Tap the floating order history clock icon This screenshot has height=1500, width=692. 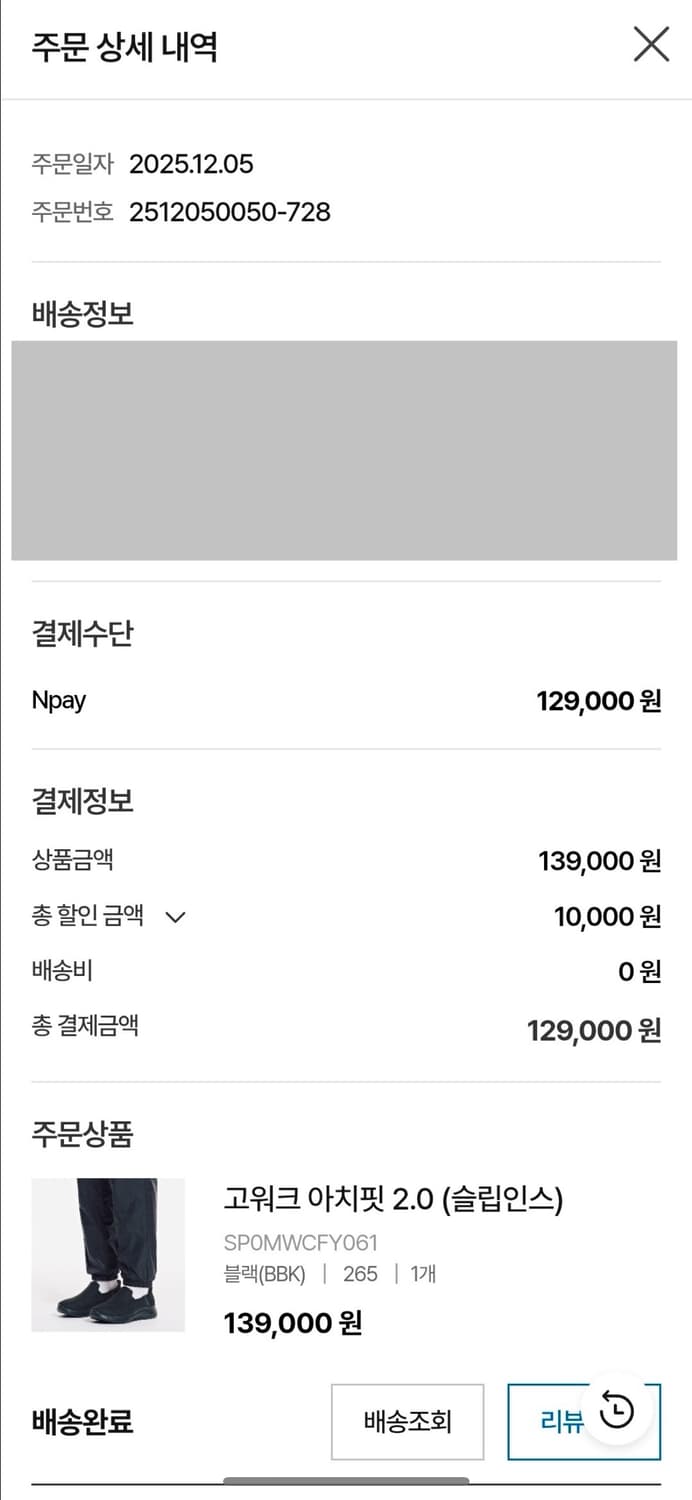(618, 1408)
